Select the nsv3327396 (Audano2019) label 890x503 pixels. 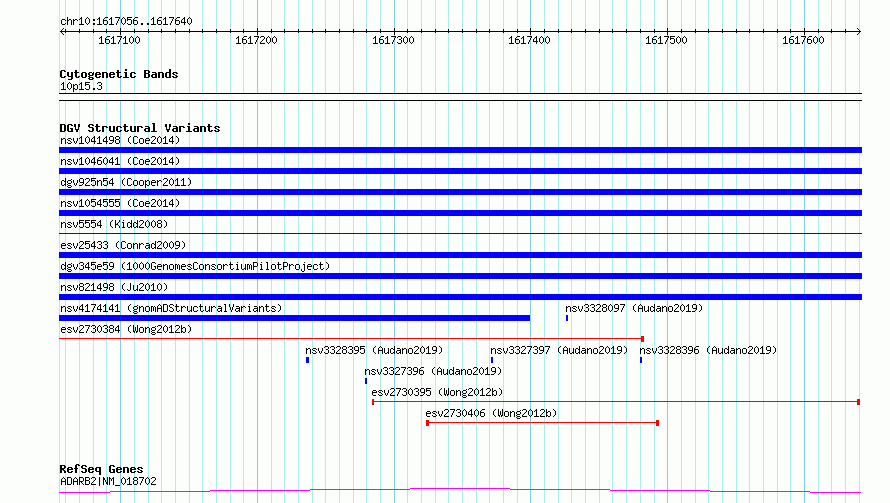pyautogui.click(x=433, y=371)
